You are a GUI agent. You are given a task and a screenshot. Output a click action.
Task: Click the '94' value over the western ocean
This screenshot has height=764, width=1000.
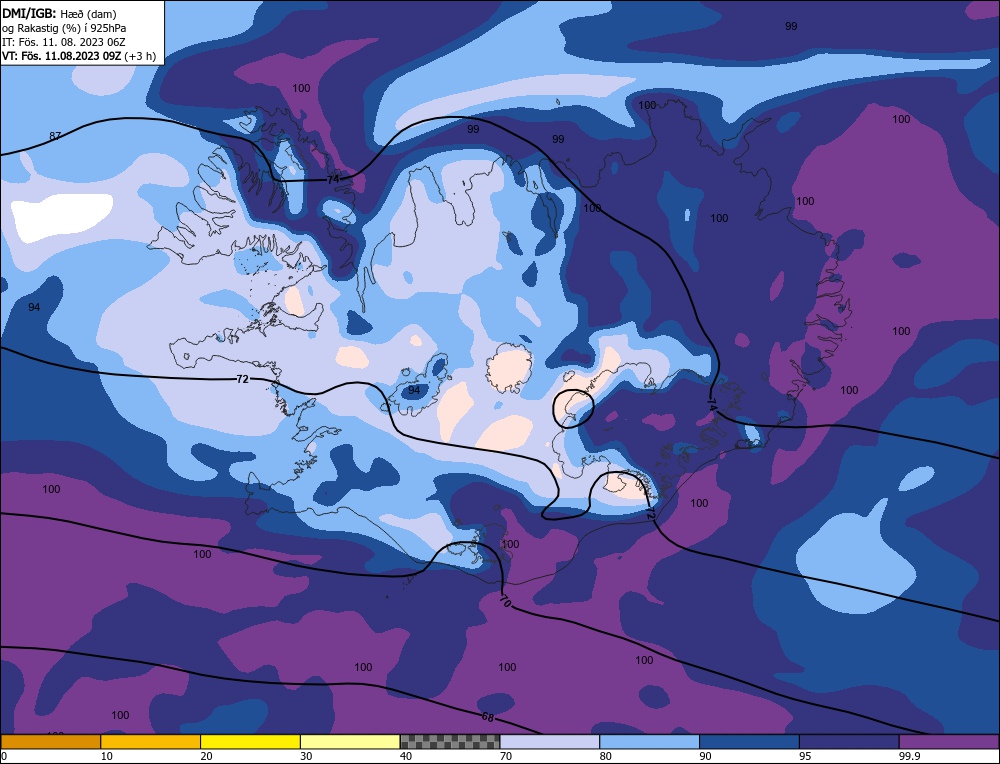tap(34, 307)
